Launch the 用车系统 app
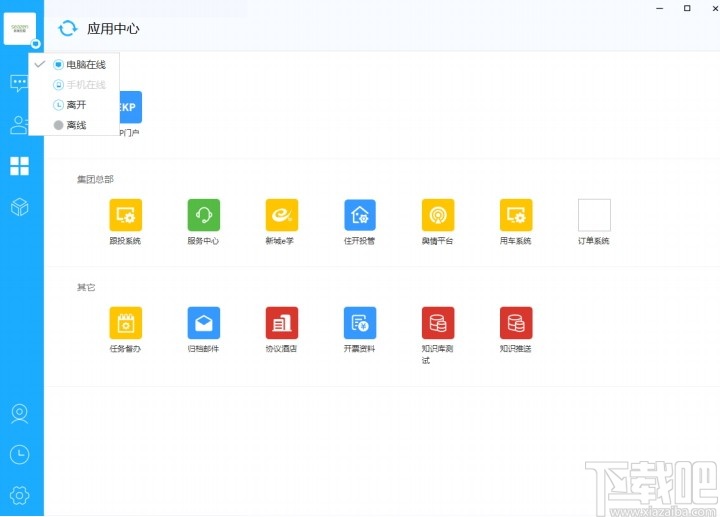720x517 pixels. [516, 215]
